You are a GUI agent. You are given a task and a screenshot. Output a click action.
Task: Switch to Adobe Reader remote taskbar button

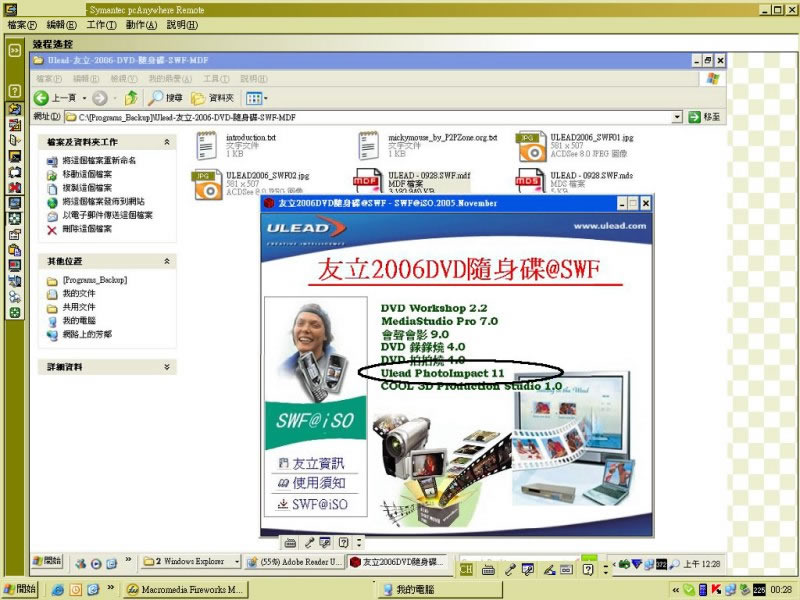(294, 562)
